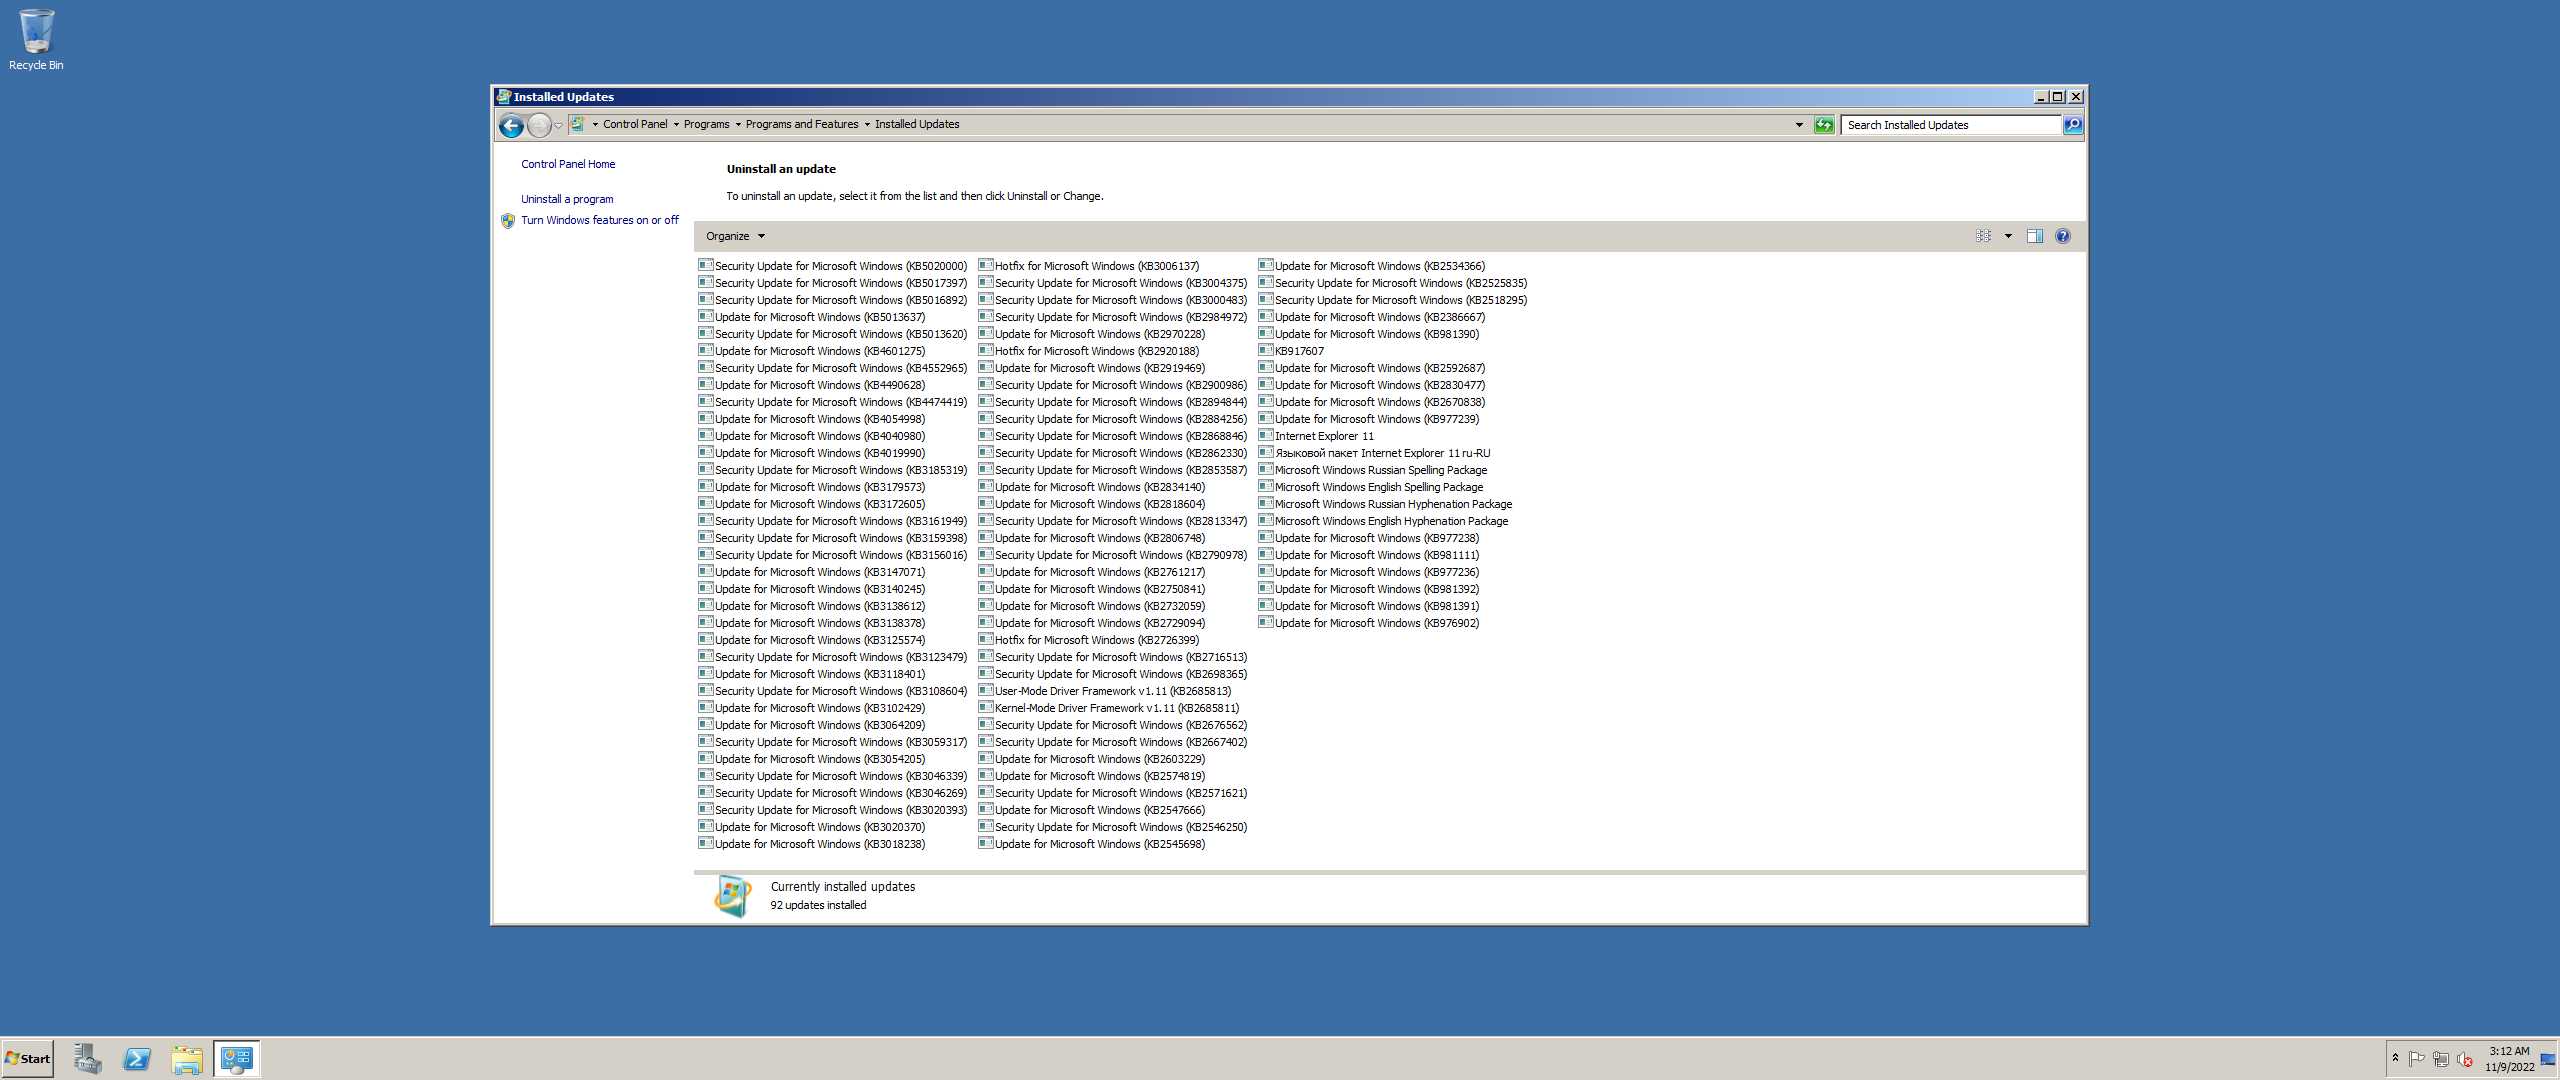Viewport: 2560px width, 1080px height.
Task: Open Server Manager from taskbar
Action: coord(87,1059)
